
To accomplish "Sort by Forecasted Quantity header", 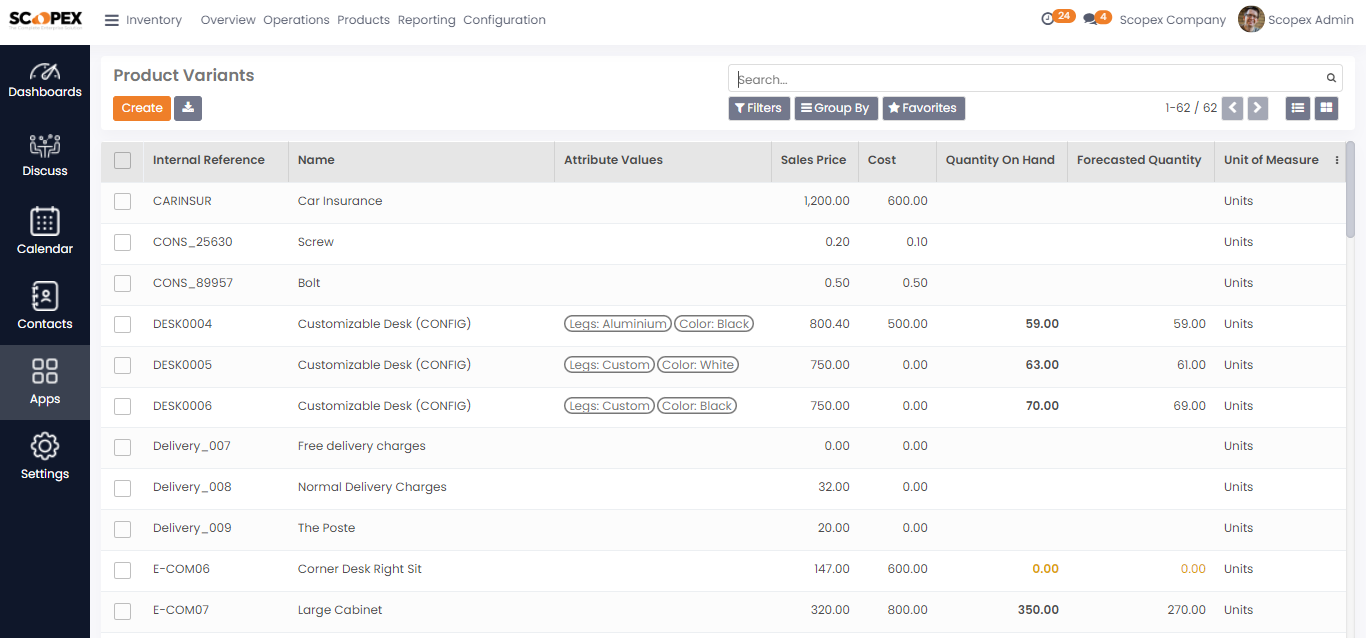I will coord(1139,160).
